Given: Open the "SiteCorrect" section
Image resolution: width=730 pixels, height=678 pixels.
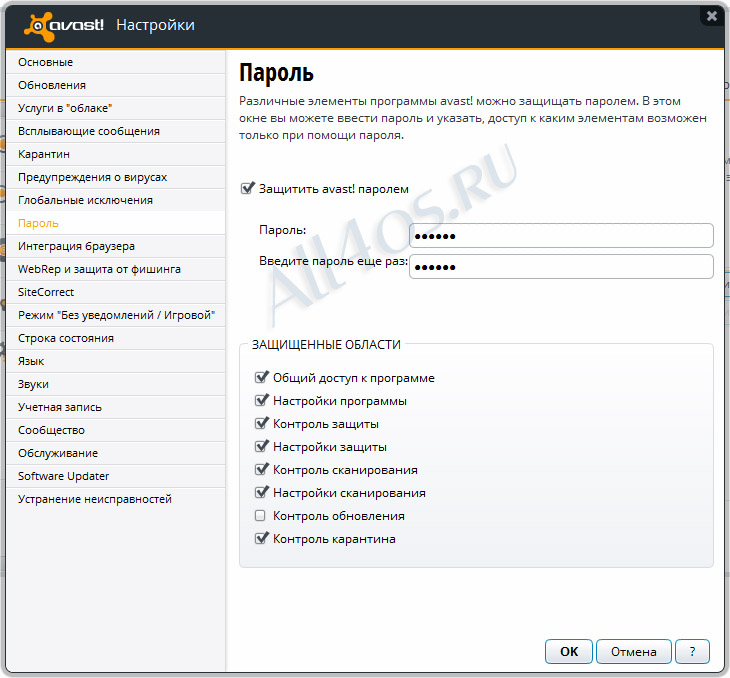Looking at the screenshot, I should point(116,292).
